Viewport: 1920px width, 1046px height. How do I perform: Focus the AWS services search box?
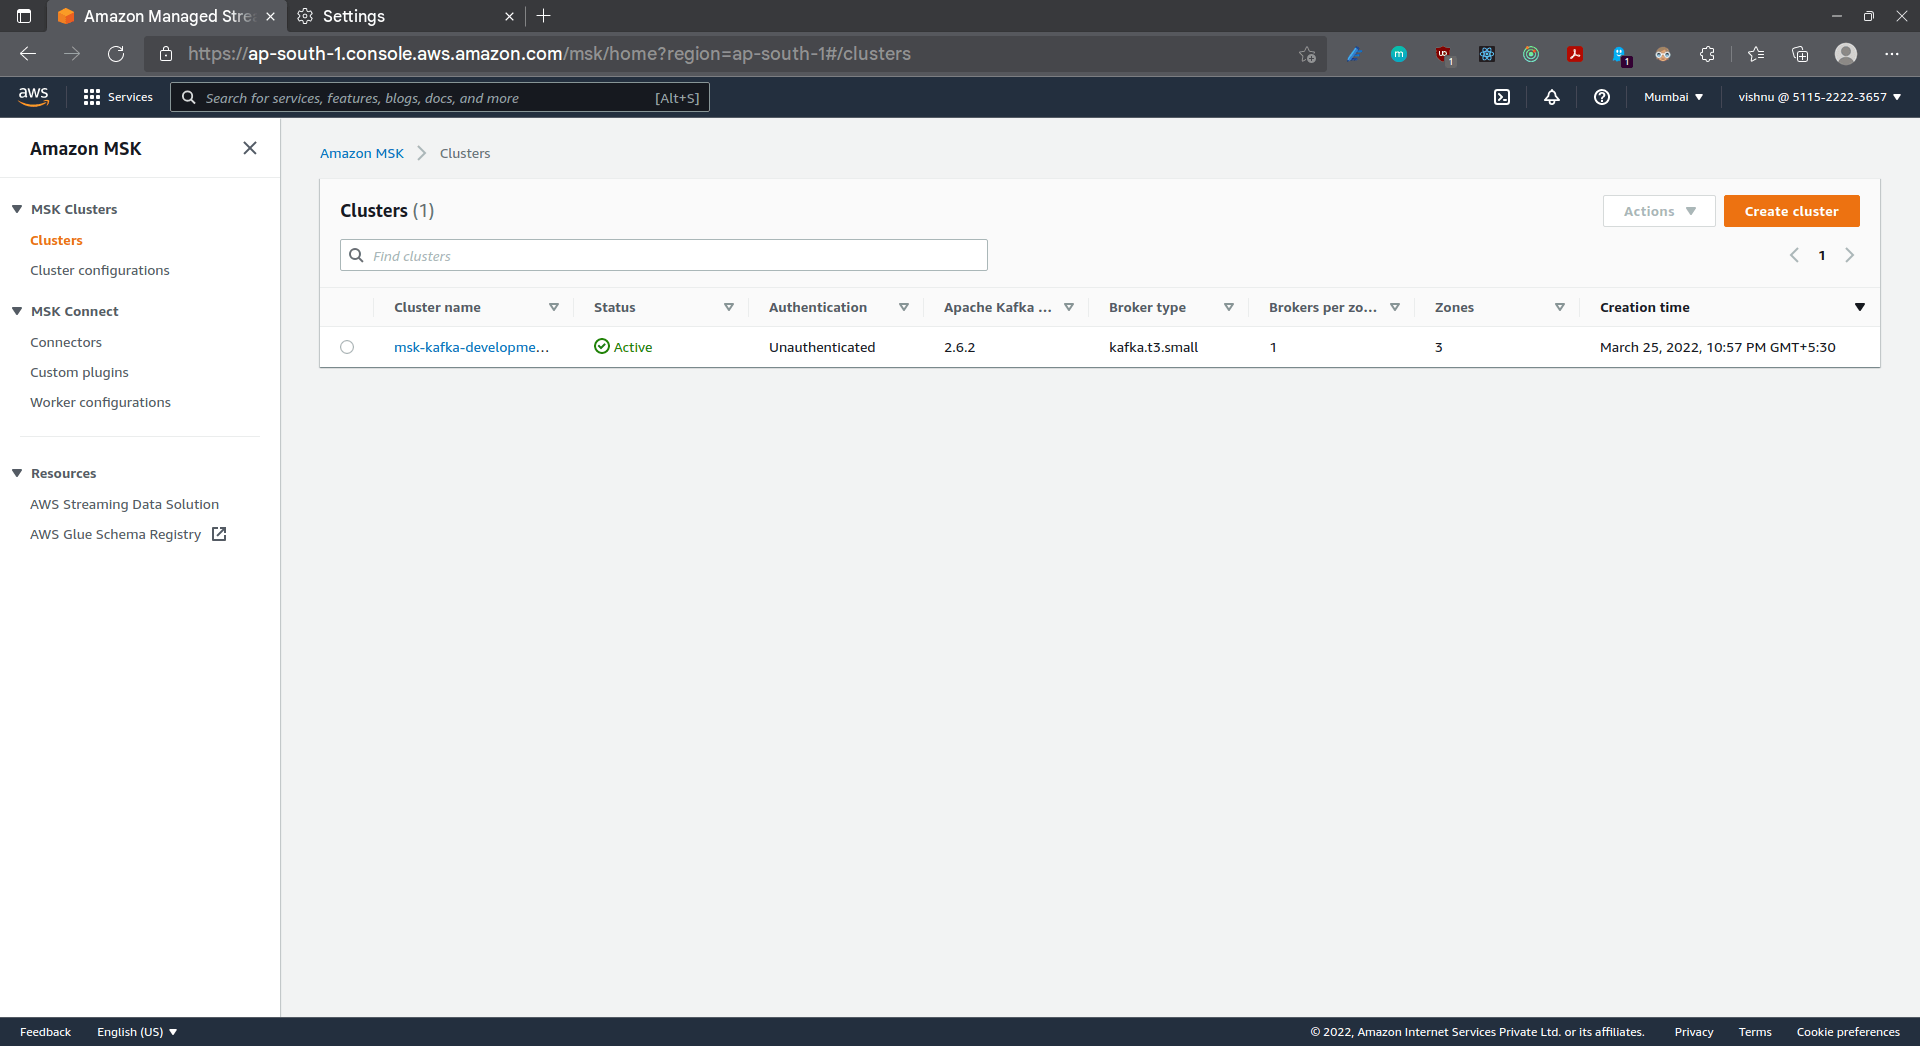[x=440, y=97]
